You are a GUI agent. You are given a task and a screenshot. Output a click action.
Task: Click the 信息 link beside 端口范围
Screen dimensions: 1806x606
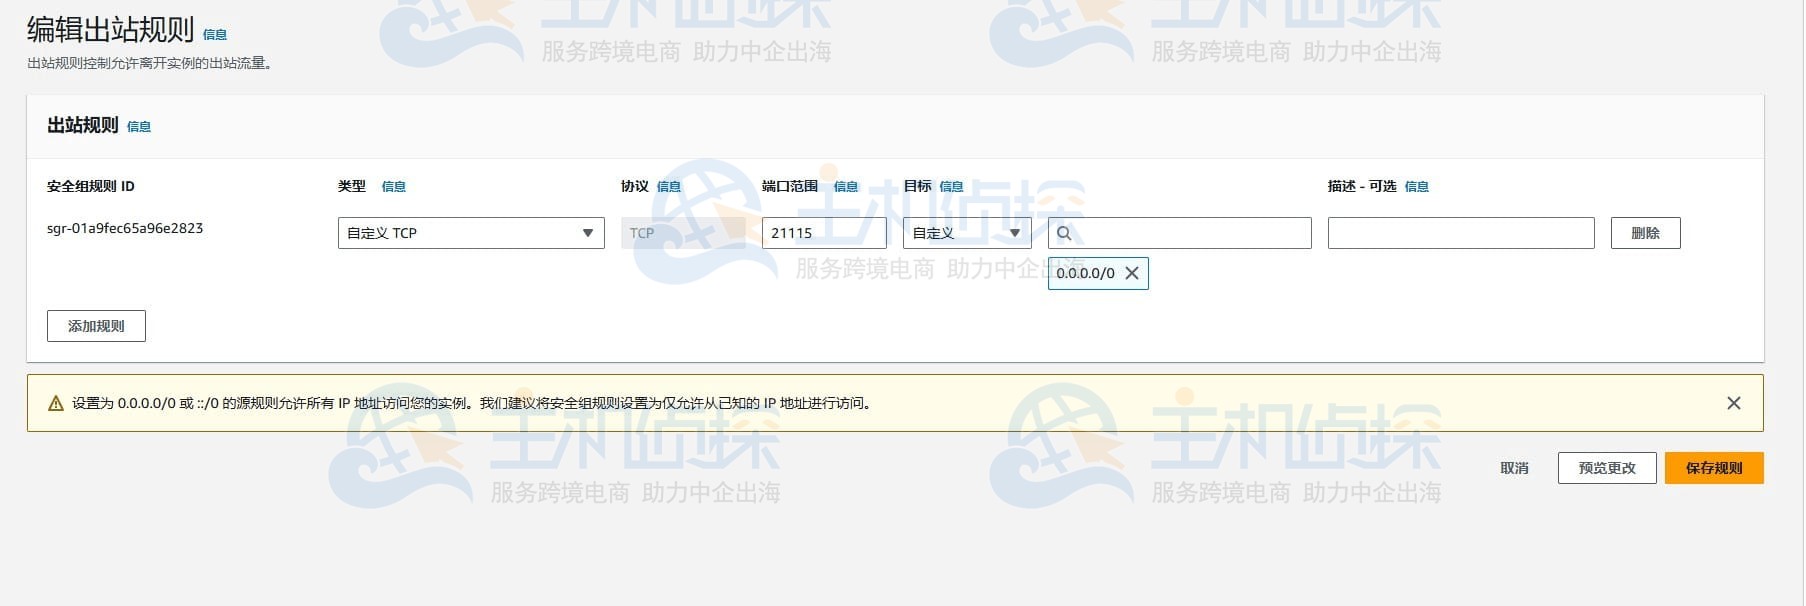point(846,187)
